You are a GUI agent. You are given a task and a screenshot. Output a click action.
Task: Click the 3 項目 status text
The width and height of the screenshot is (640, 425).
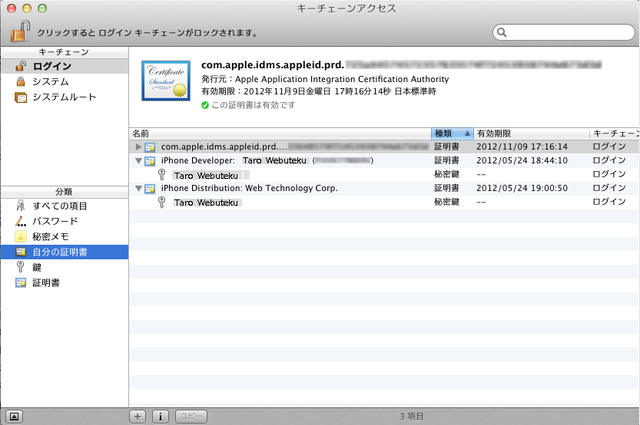(x=411, y=416)
